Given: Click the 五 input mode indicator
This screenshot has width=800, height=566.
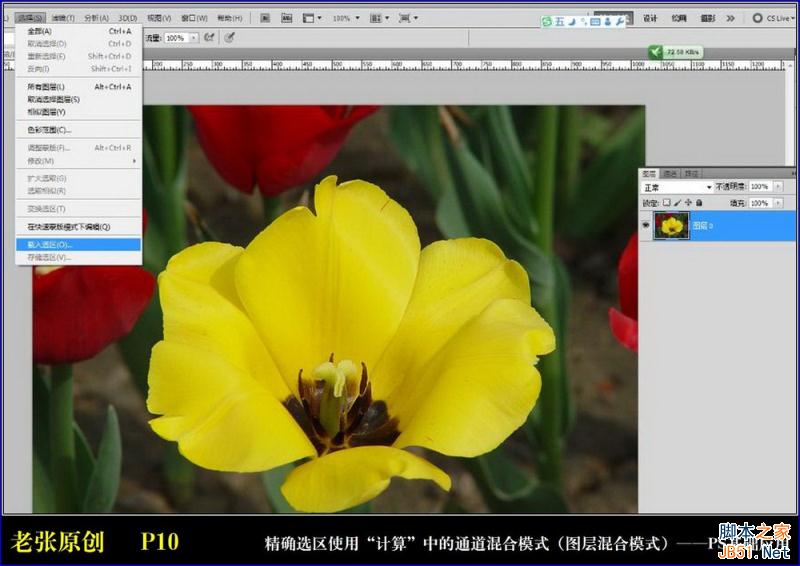Looking at the screenshot, I should (560, 21).
